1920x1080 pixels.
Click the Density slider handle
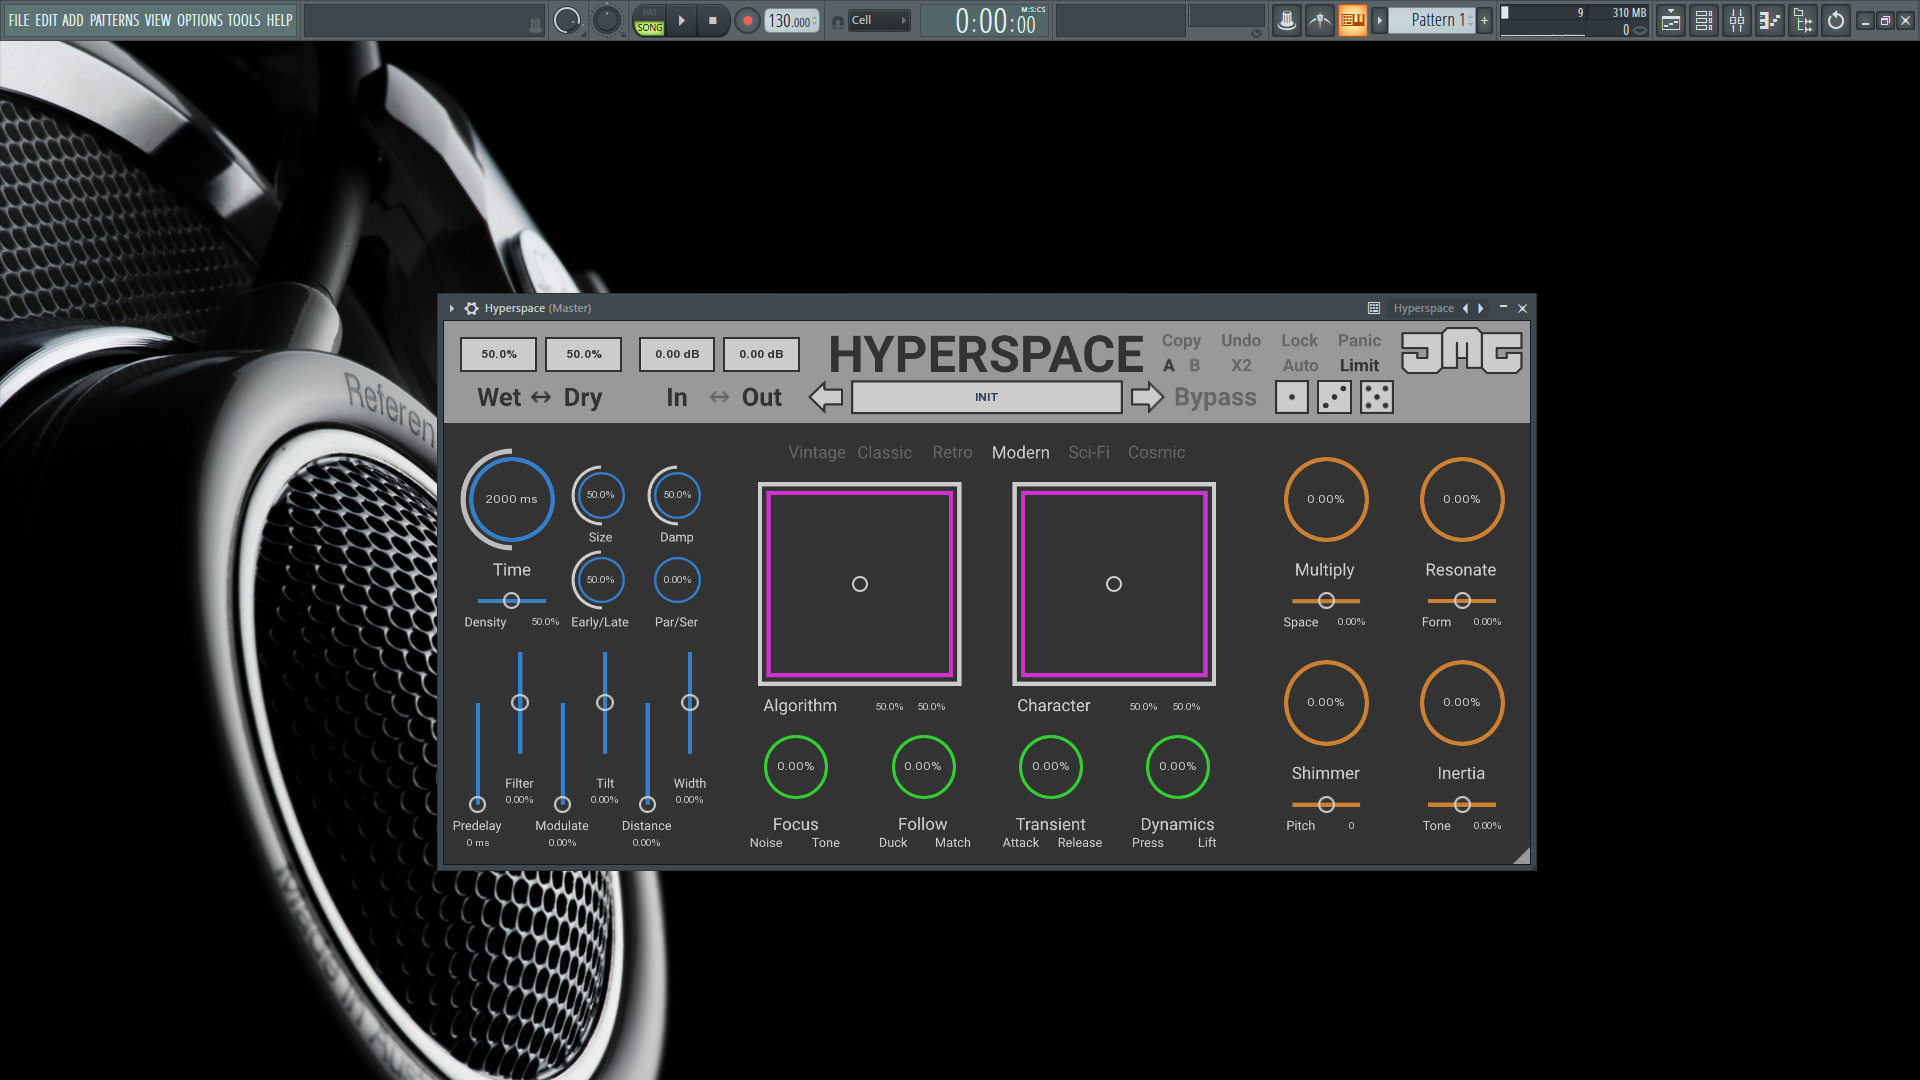tap(511, 601)
